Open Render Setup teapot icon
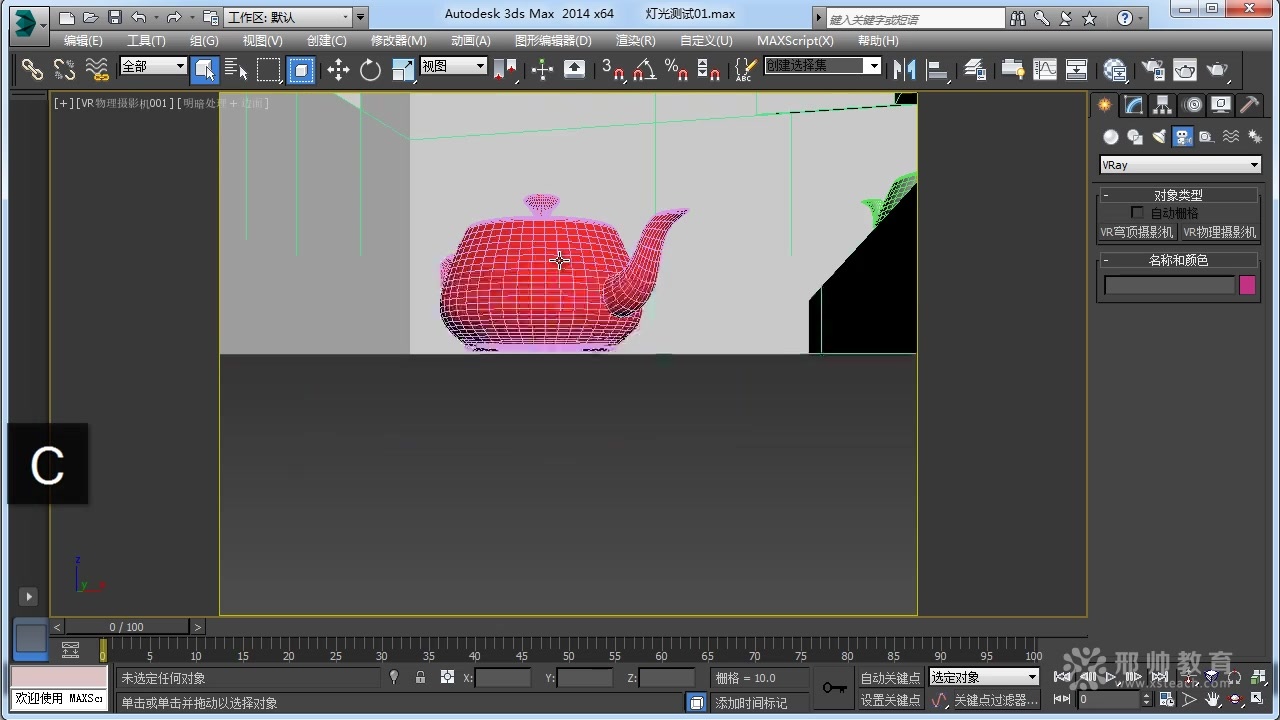 (1153, 69)
